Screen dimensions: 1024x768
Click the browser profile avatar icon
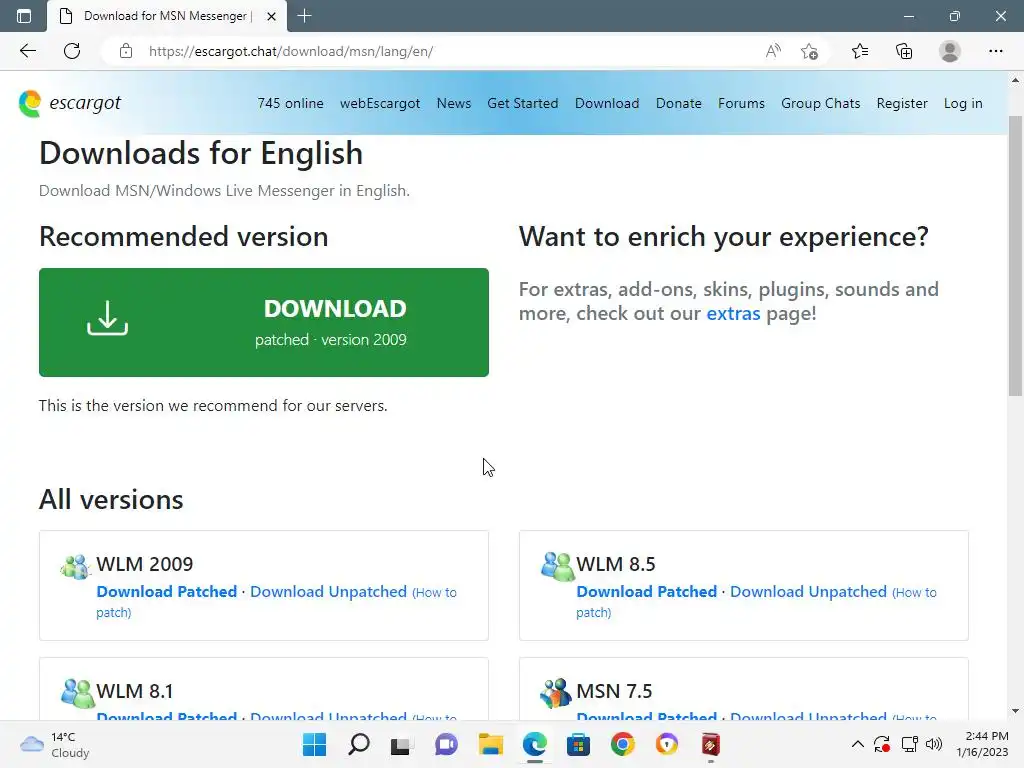(950, 51)
